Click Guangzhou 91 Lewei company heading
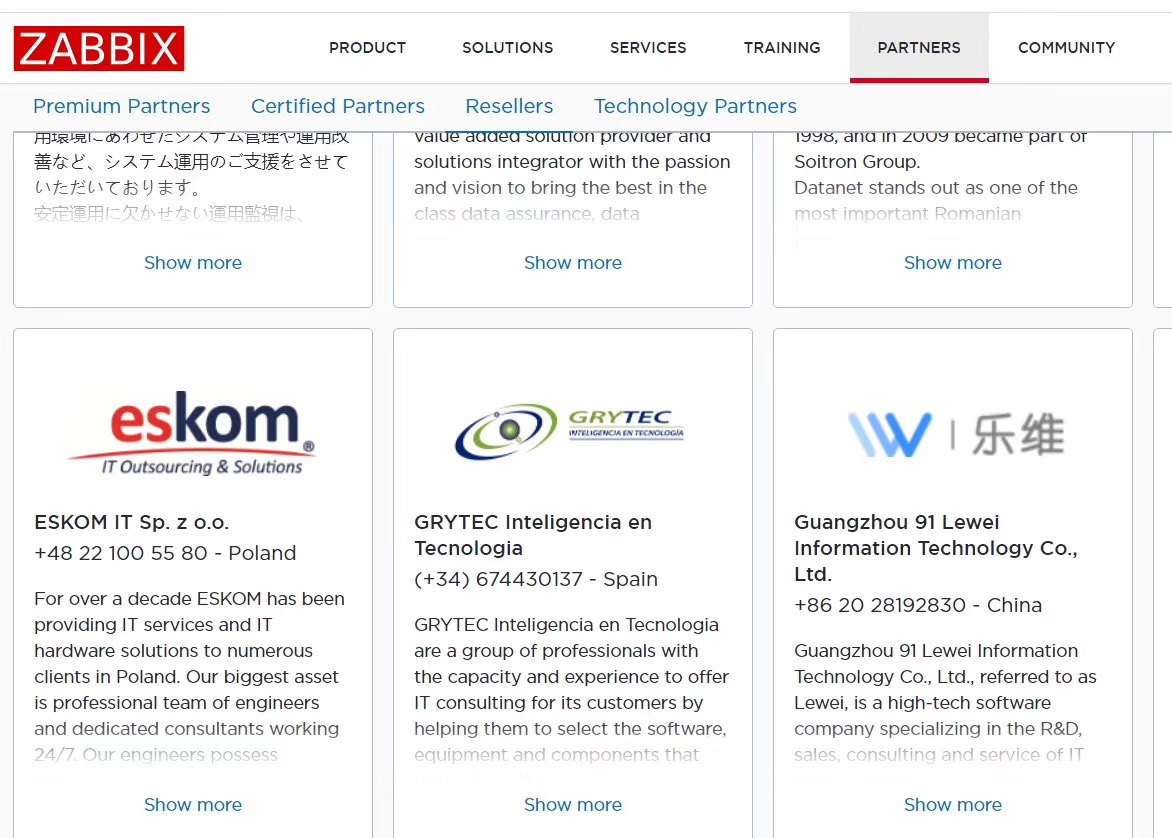Image resolution: width=1172 pixels, height=838 pixels. pos(936,548)
